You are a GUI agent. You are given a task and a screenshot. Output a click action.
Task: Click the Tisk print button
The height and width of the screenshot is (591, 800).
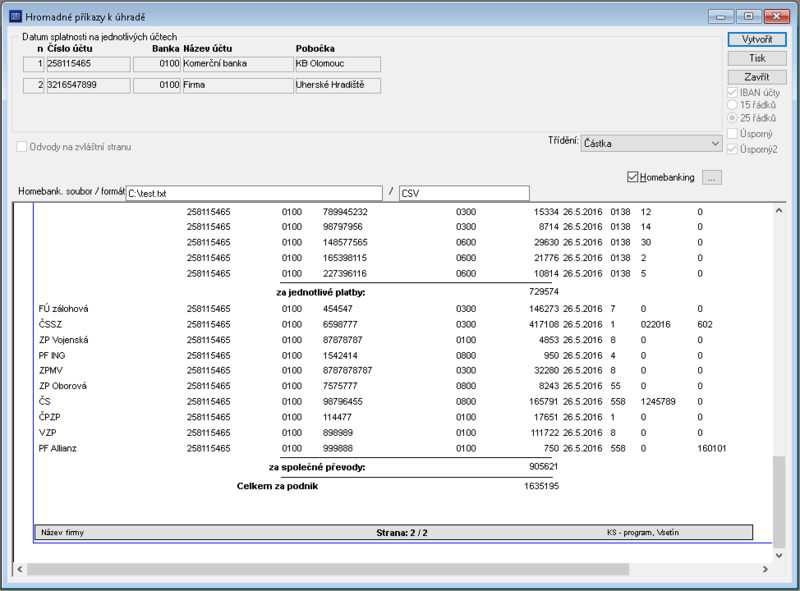pos(757,58)
